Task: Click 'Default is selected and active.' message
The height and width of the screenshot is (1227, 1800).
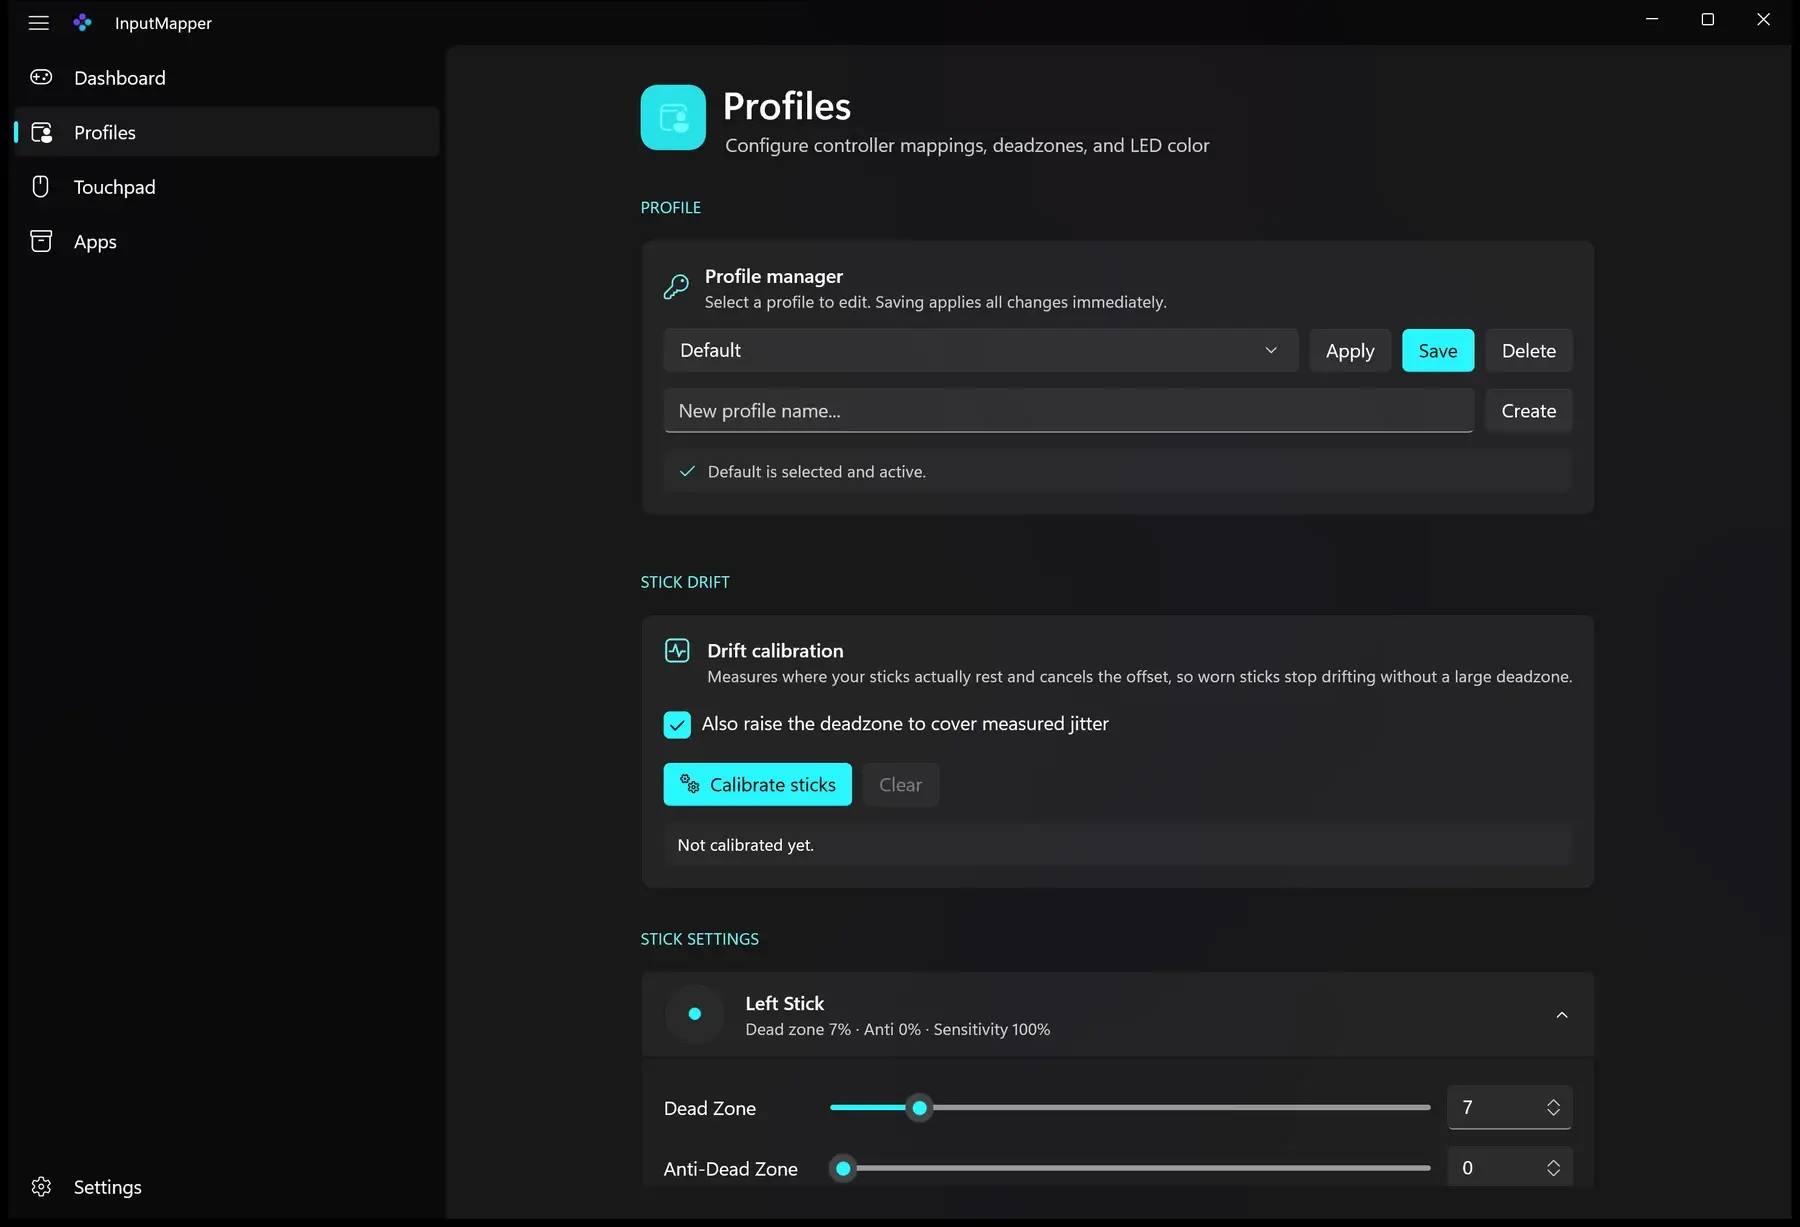Action: click(817, 472)
